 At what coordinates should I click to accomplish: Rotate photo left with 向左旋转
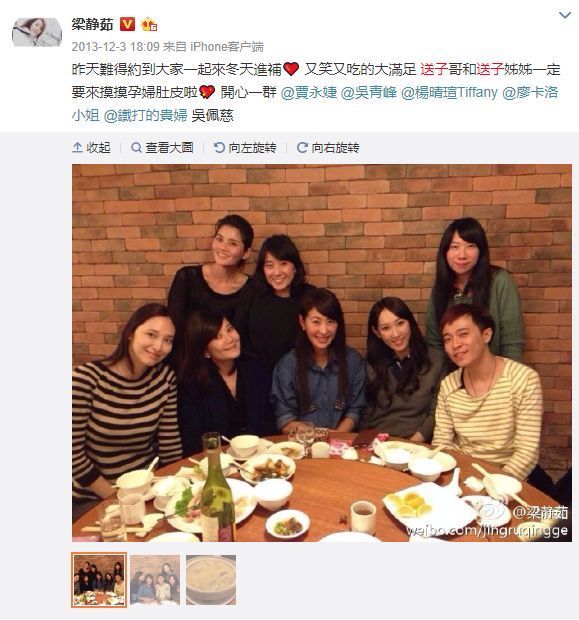(x=245, y=148)
